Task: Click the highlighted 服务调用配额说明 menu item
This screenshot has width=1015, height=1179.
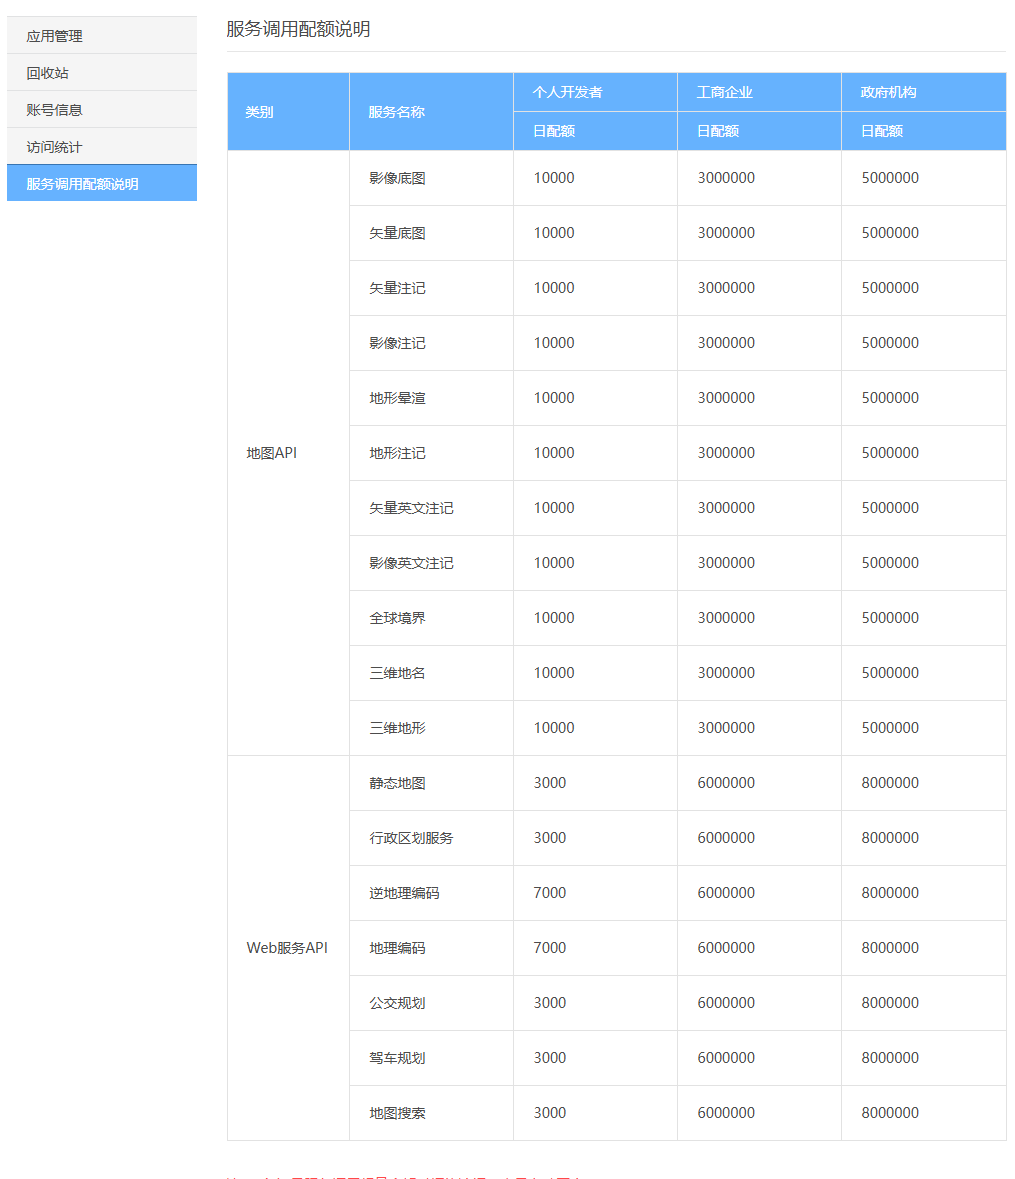Action: [x=83, y=184]
